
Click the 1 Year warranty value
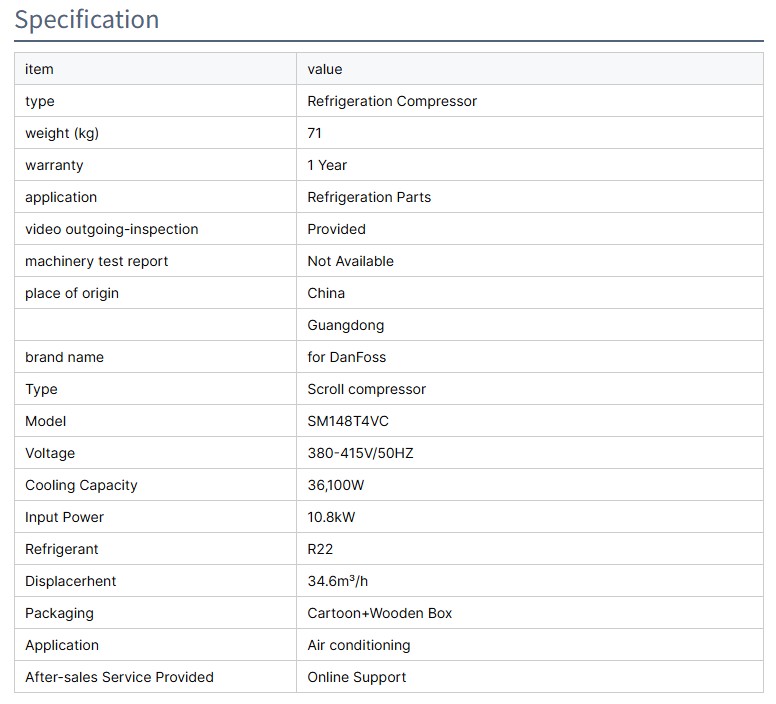(x=327, y=165)
